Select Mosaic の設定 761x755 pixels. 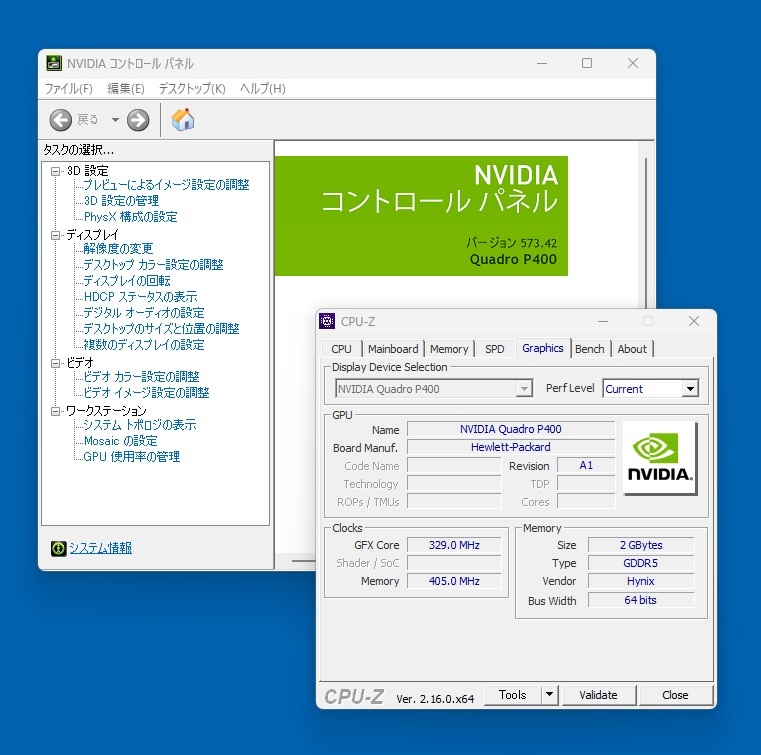pyautogui.click(x=120, y=441)
